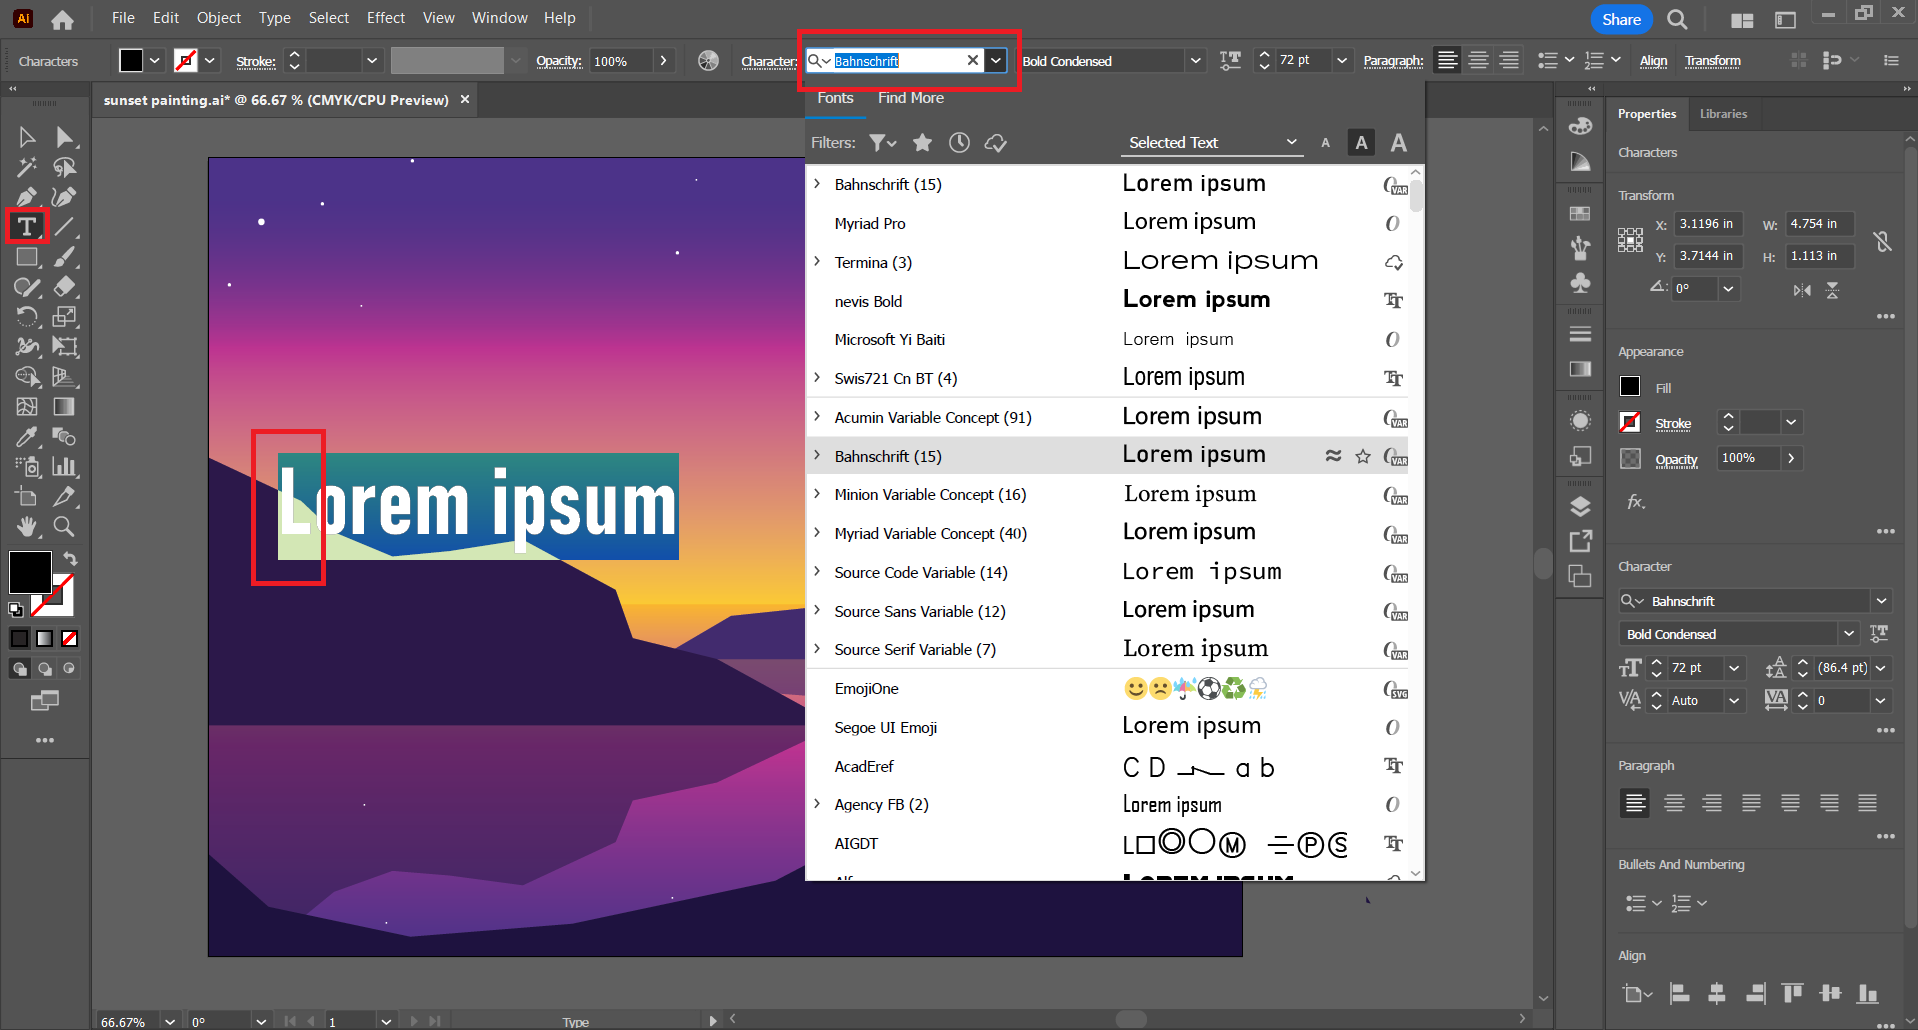Select the Paintbrush tool
The height and width of the screenshot is (1030, 1918).
[64, 257]
